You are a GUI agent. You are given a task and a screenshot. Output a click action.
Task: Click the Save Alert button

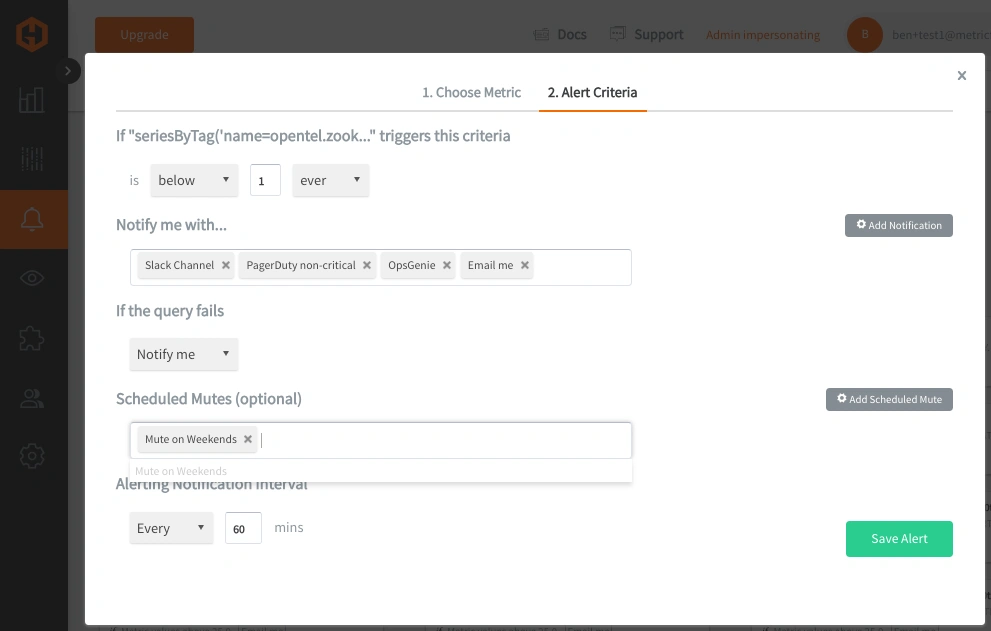click(898, 538)
